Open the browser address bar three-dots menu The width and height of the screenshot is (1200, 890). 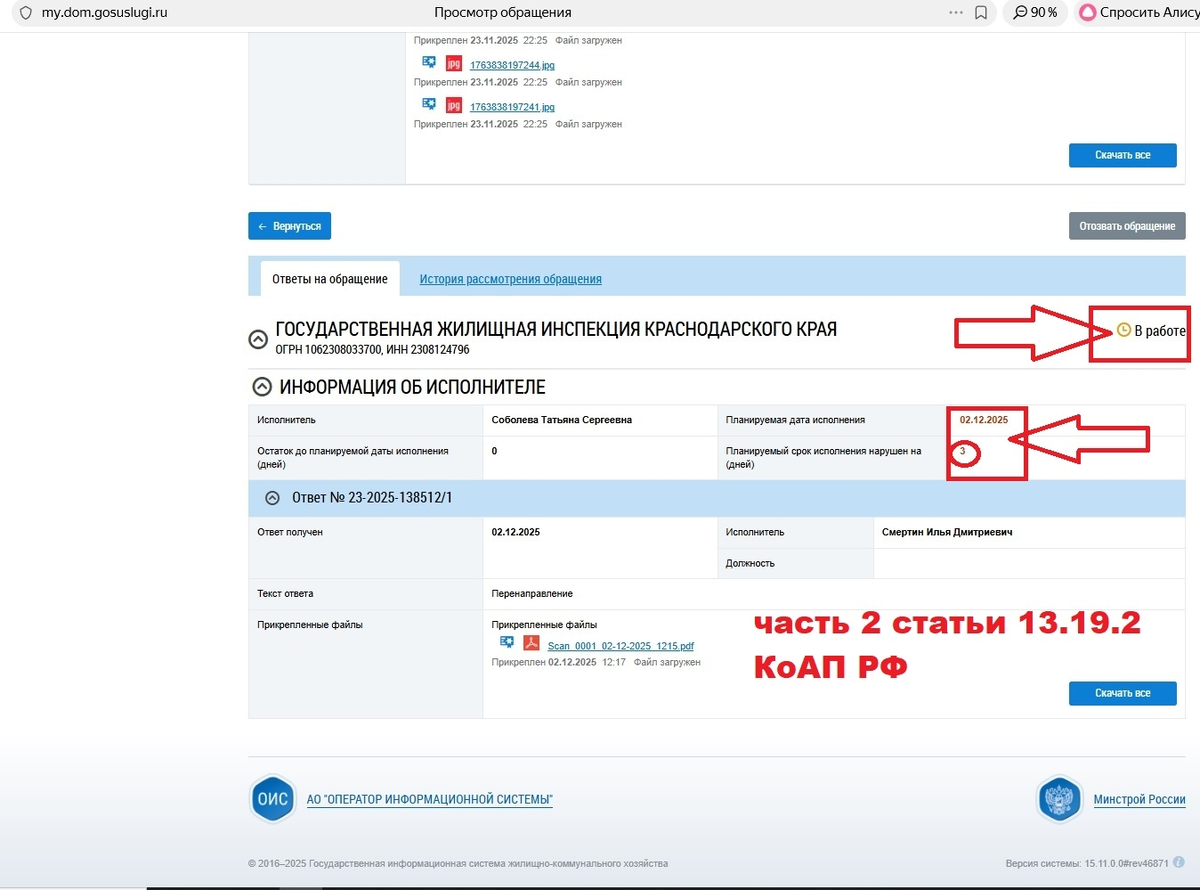pos(955,13)
